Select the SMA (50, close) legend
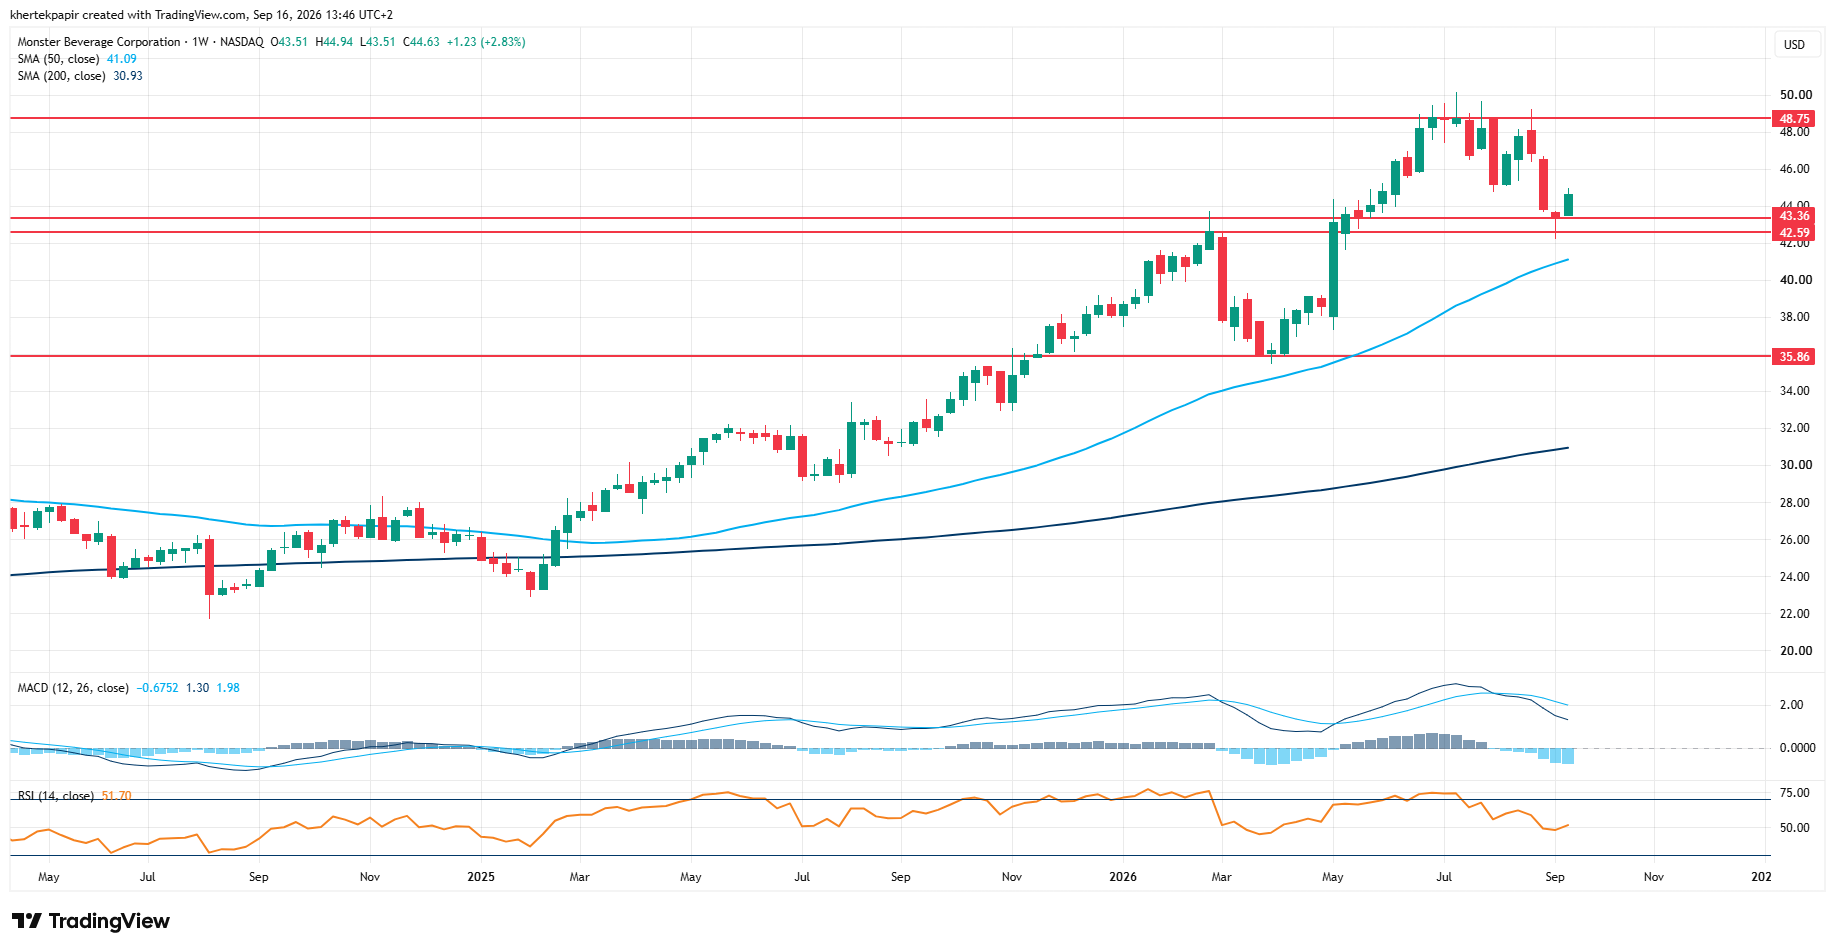Viewport: 1835px width, 951px height. [x=58, y=59]
